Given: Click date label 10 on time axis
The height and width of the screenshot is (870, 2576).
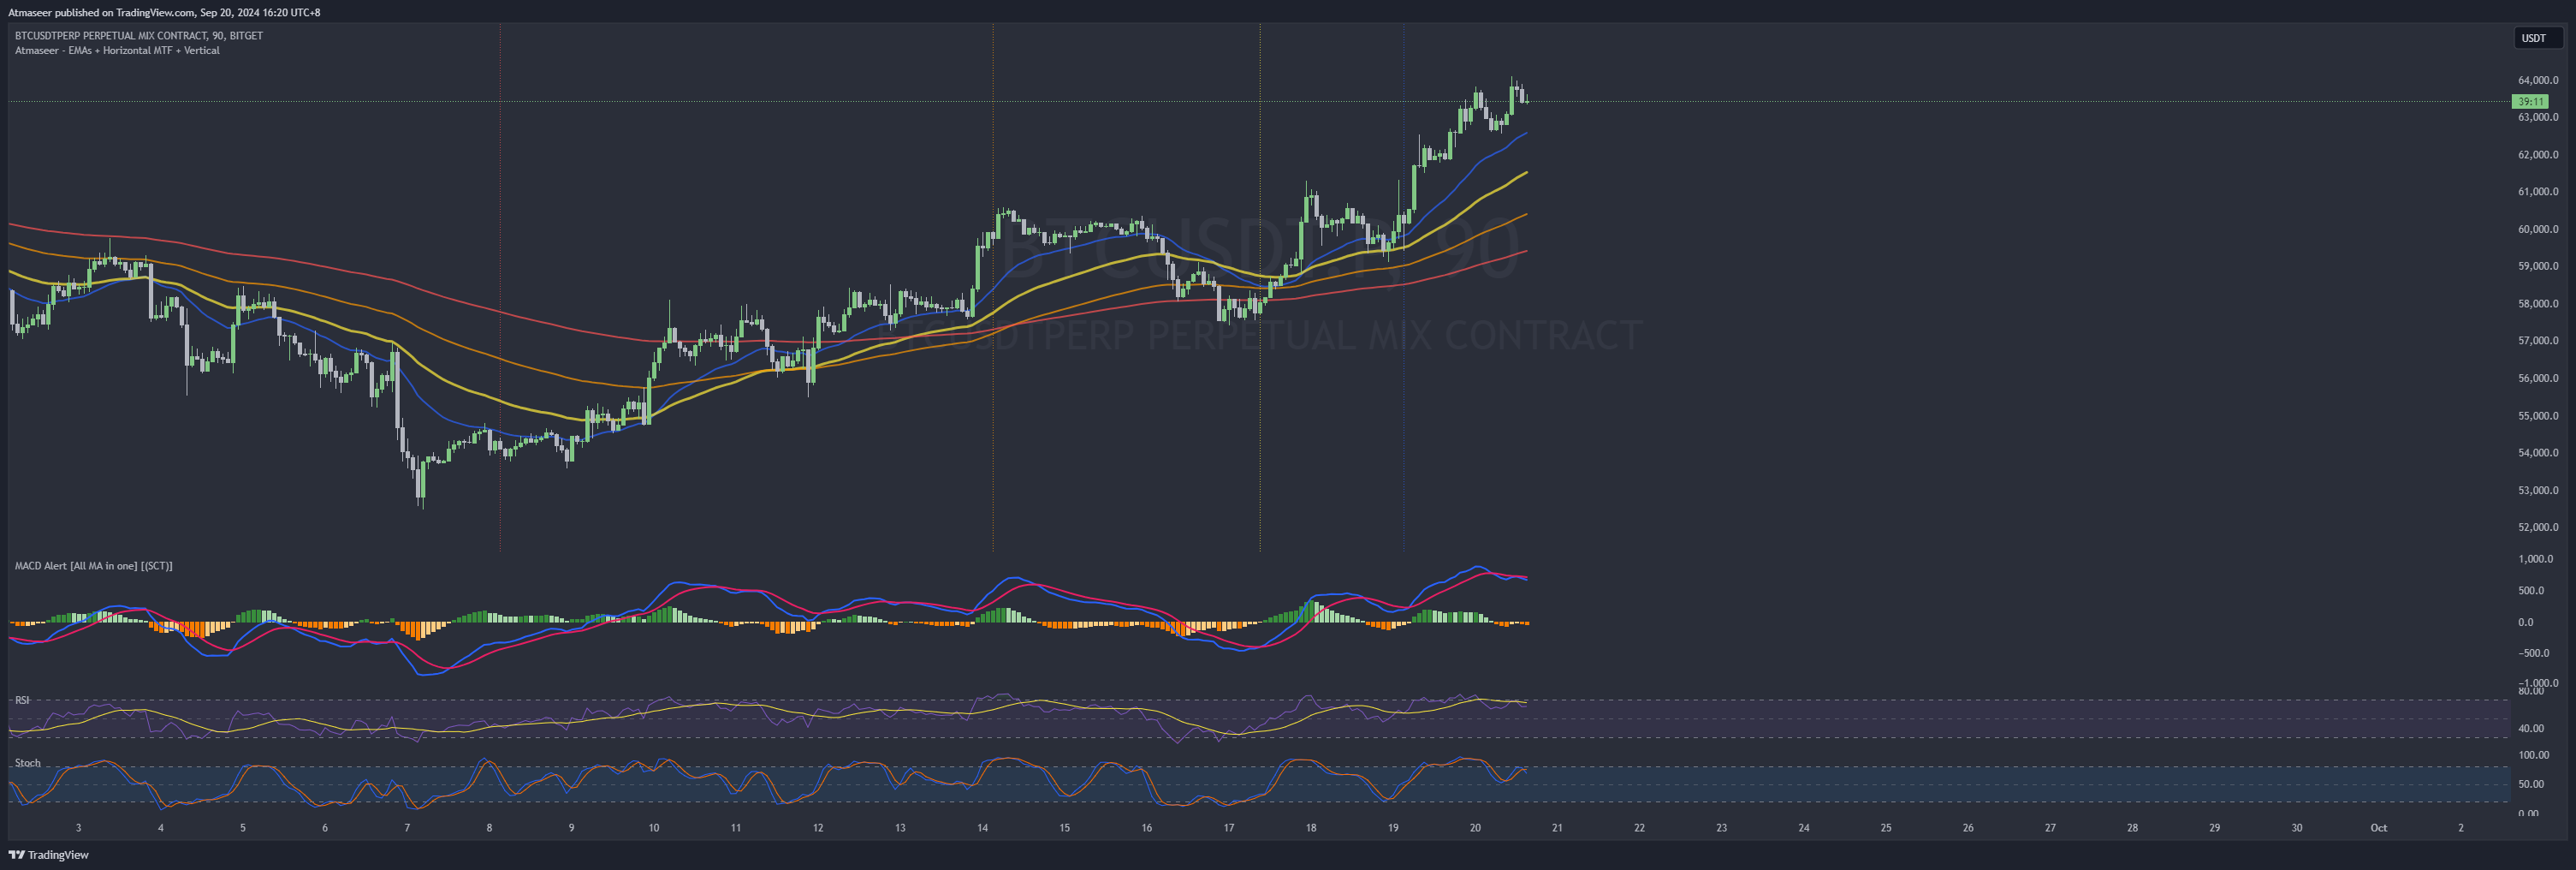Looking at the screenshot, I should click(x=654, y=828).
